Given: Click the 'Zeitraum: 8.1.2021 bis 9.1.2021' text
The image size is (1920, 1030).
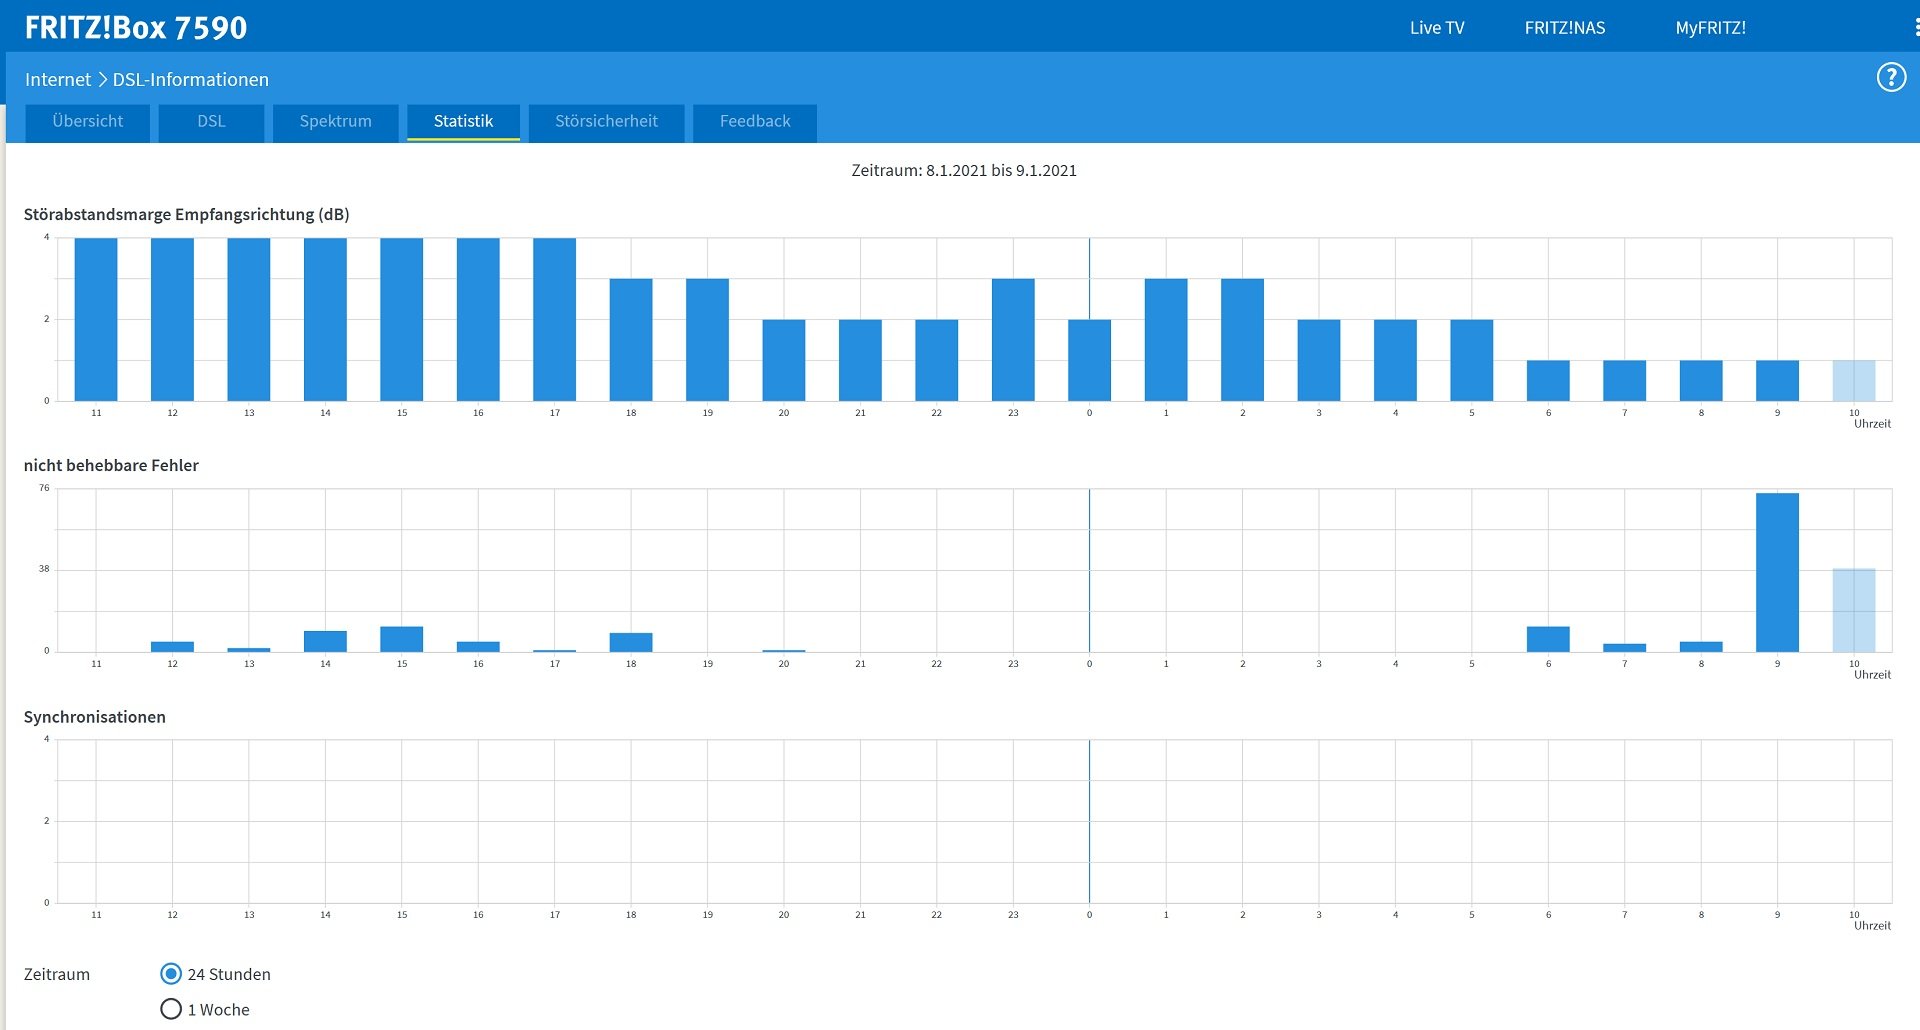Looking at the screenshot, I should click(964, 170).
